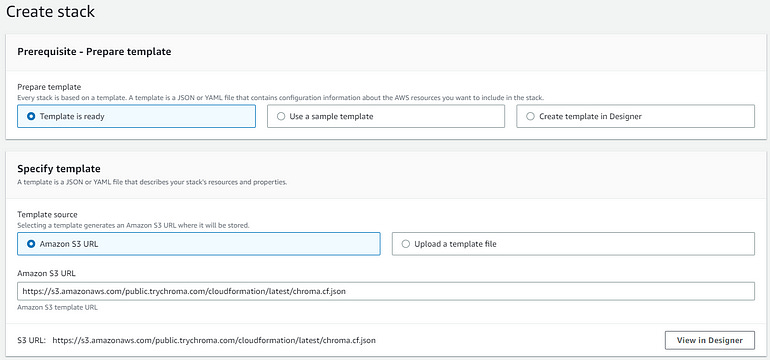Image resolution: width=770 pixels, height=360 pixels.
Task: Click the Template source field label
Action: tap(48, 215)
